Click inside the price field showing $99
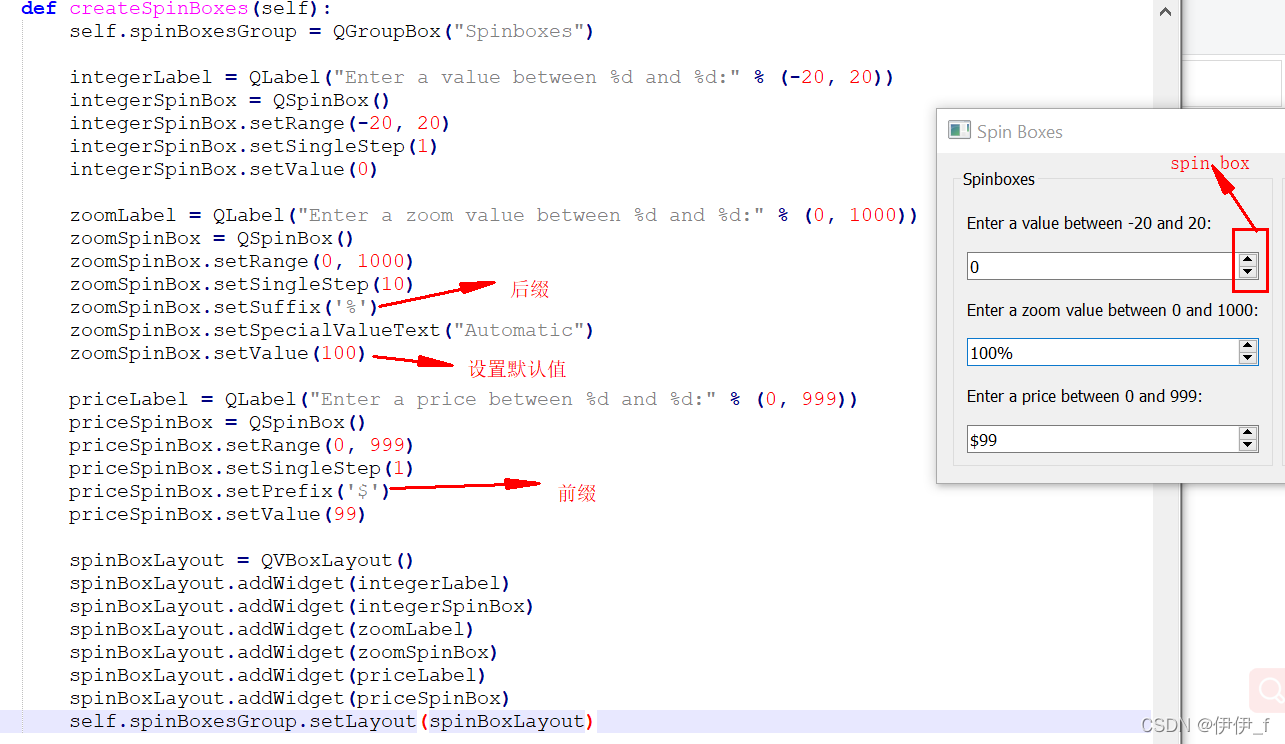This screenshot has width=1285, height=744. point(1090,439)
